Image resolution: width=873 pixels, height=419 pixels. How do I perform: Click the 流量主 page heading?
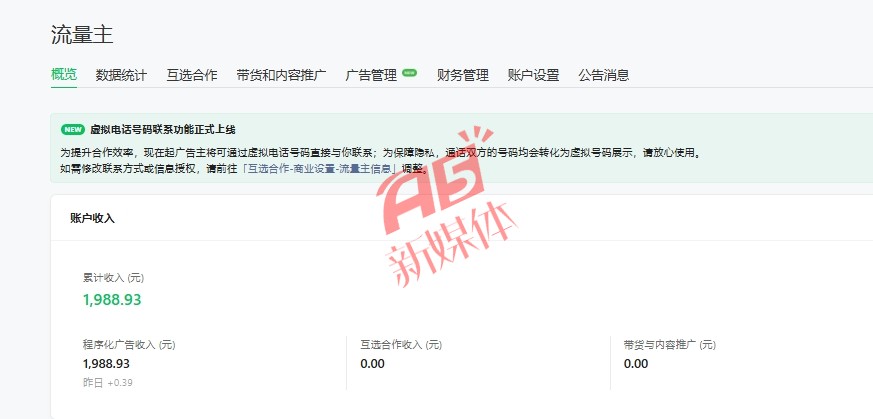tap(82, 34)
